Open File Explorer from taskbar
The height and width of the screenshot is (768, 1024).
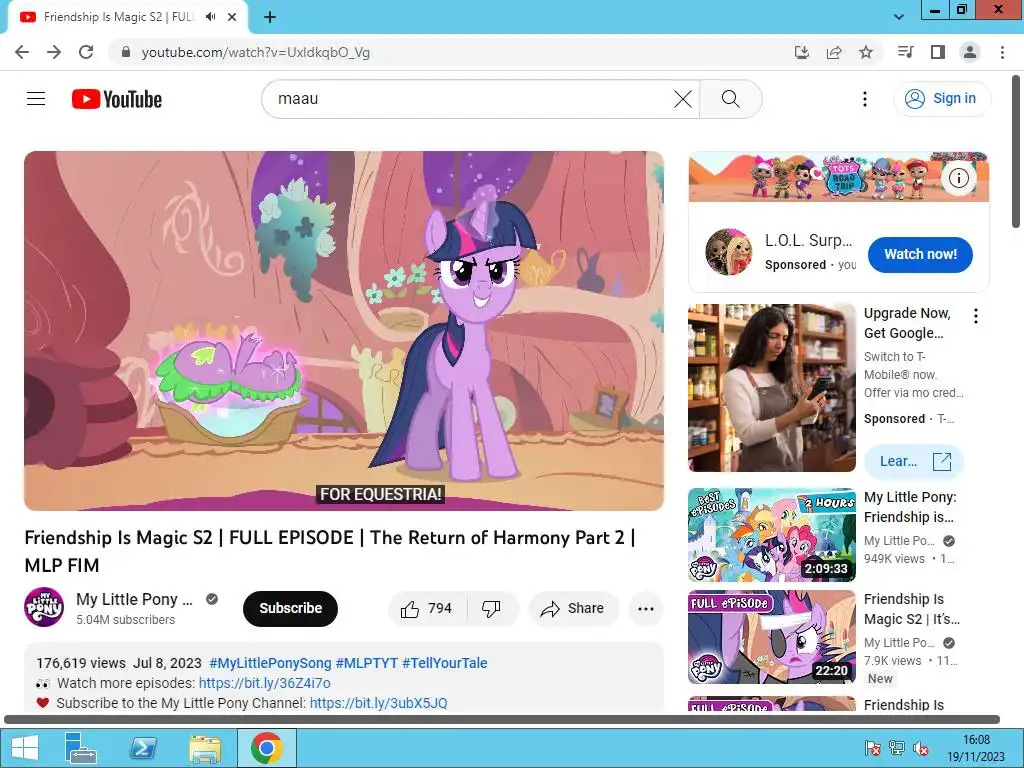pyautogui.click(x=204, y=748)
